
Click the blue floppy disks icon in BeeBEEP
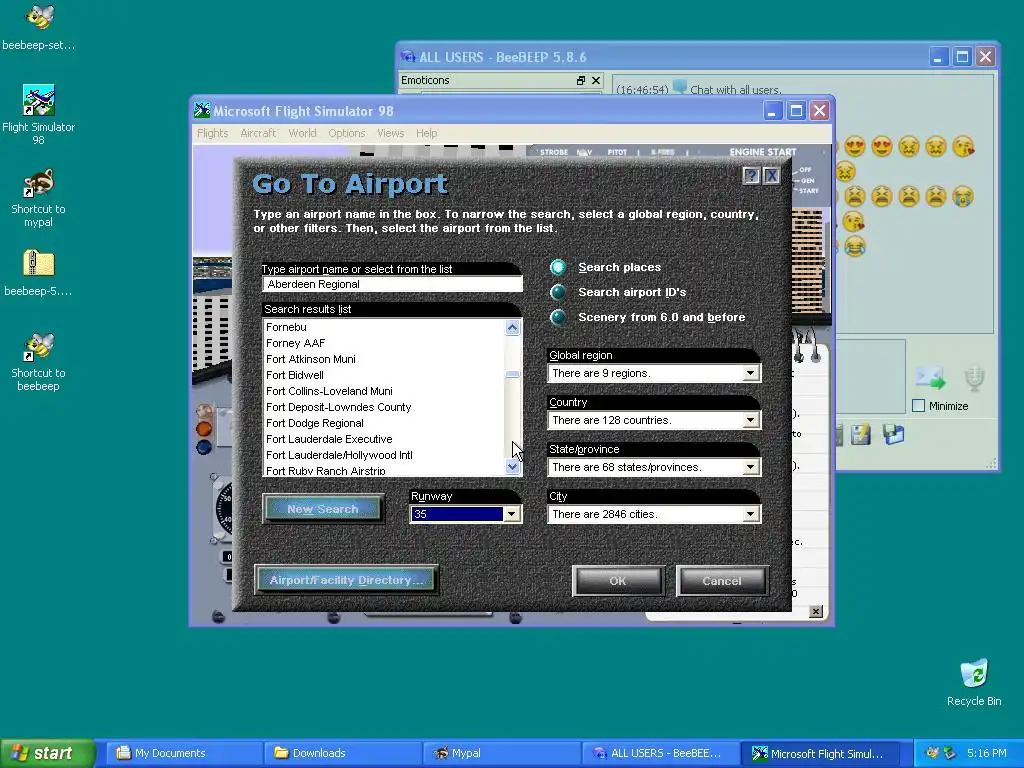[x=893, y=434]
